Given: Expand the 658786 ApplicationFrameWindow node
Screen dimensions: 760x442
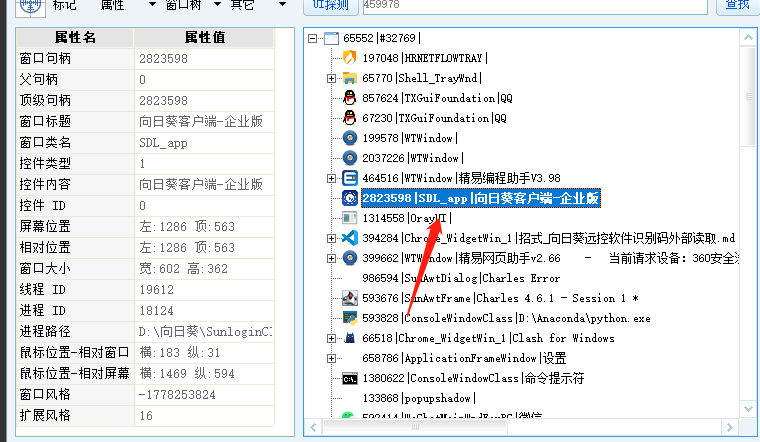Looking at the screenshot, I should pyautogui.click(x=332, y=359).
